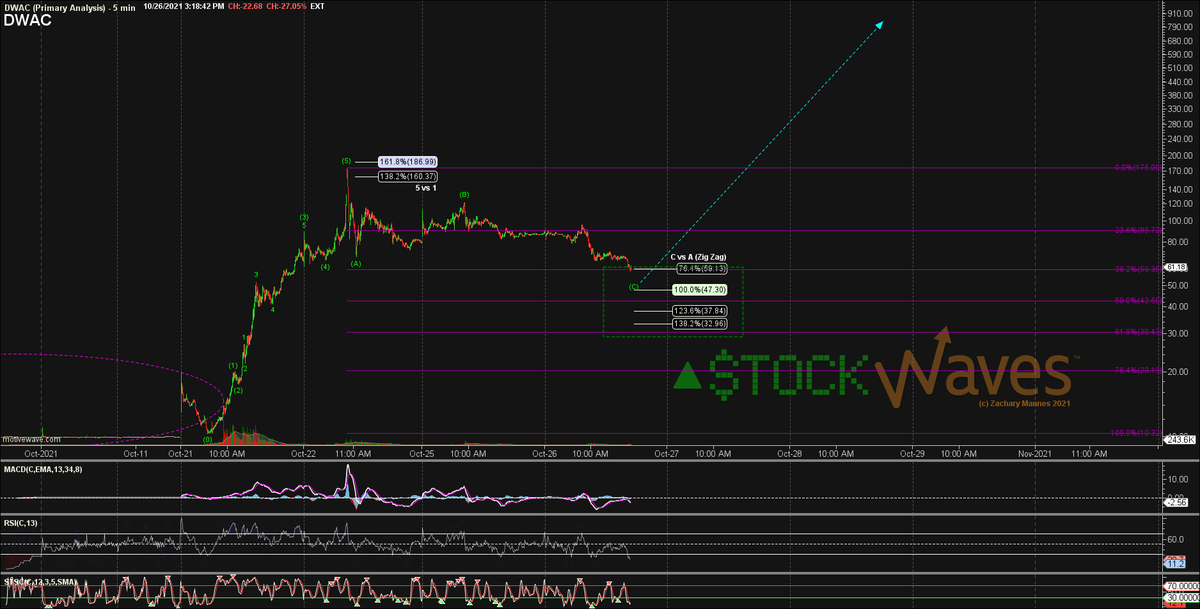Click the Oct-26 time axis label
This screenshot has width=1200, height=609.
pos(544,453)
